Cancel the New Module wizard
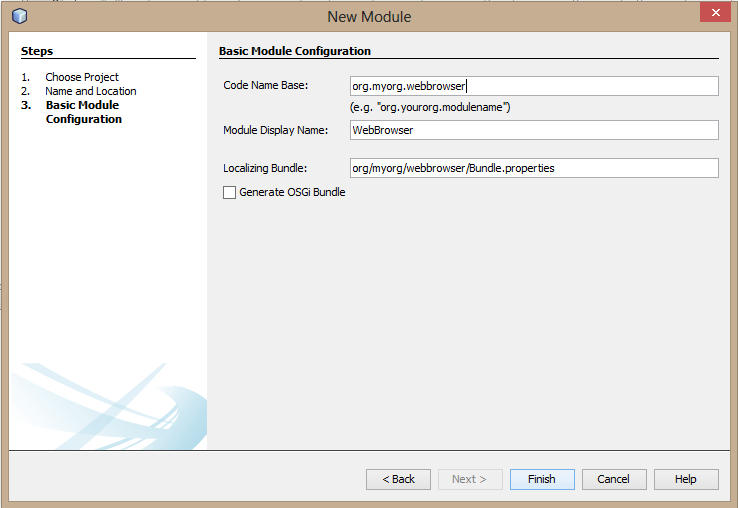 click(x=614, y=479)
